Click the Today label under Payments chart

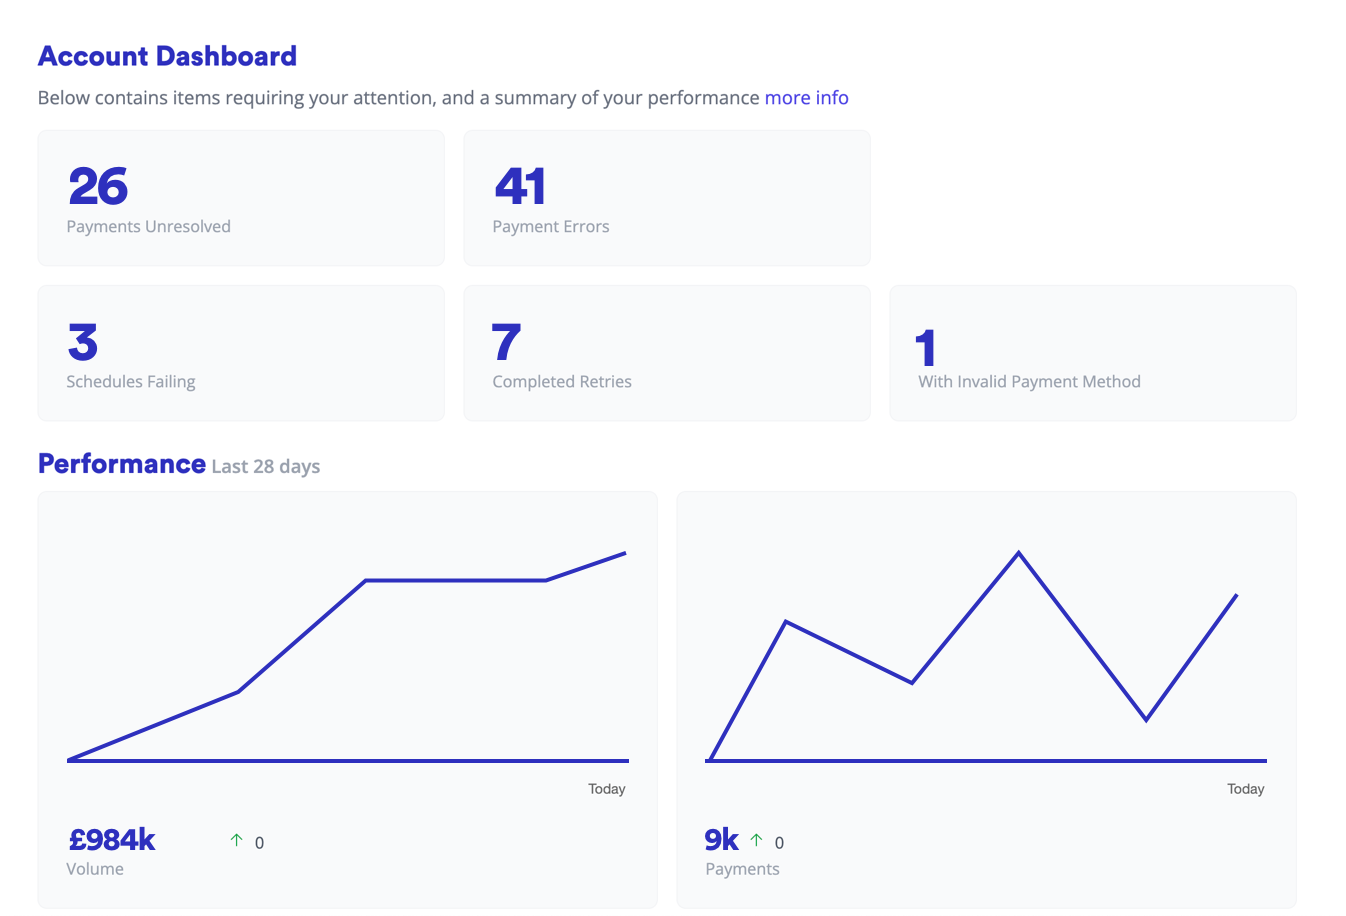click(1245, 789)
